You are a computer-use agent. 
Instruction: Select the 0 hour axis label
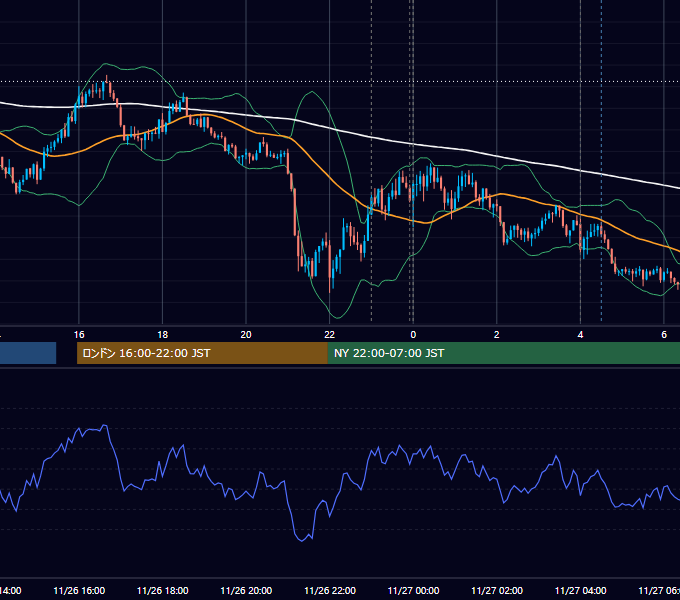click(413, 335)
